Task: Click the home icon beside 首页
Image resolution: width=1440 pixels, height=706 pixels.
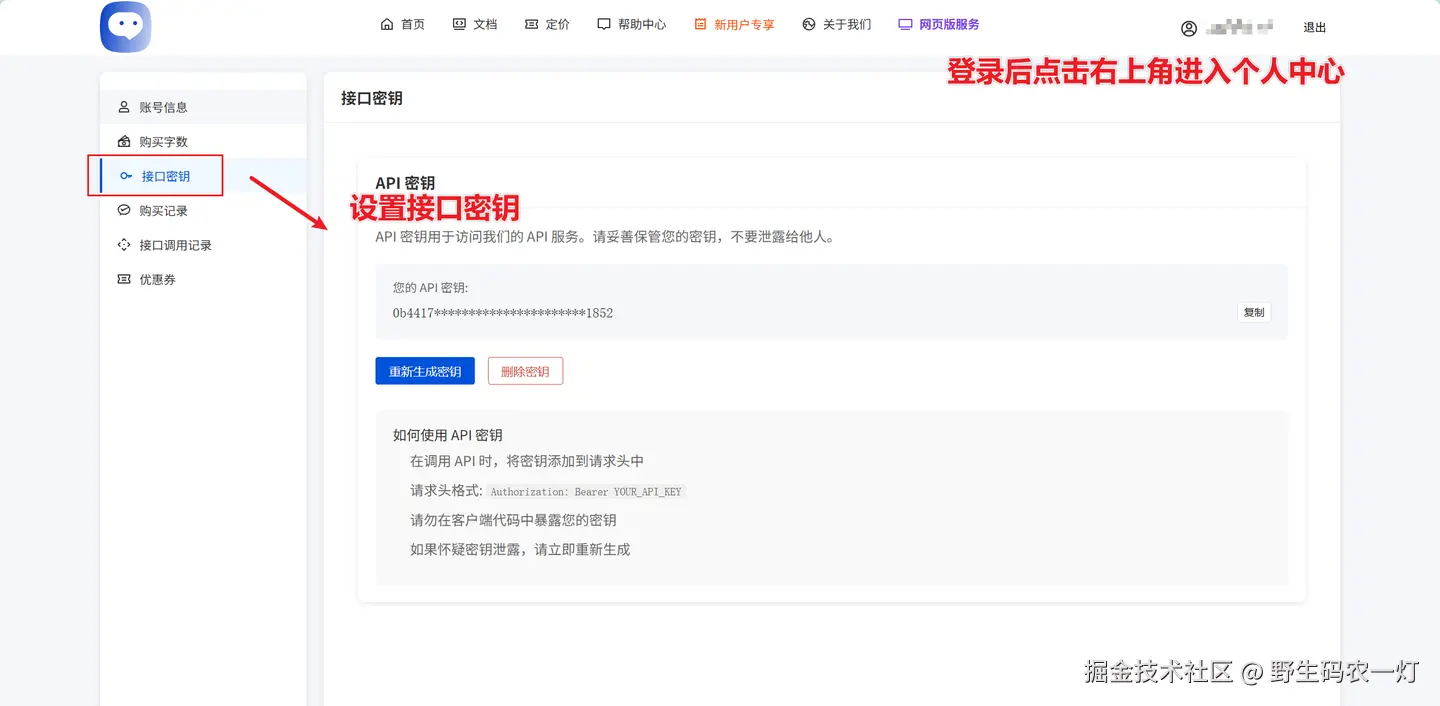Action: (385, 23)
